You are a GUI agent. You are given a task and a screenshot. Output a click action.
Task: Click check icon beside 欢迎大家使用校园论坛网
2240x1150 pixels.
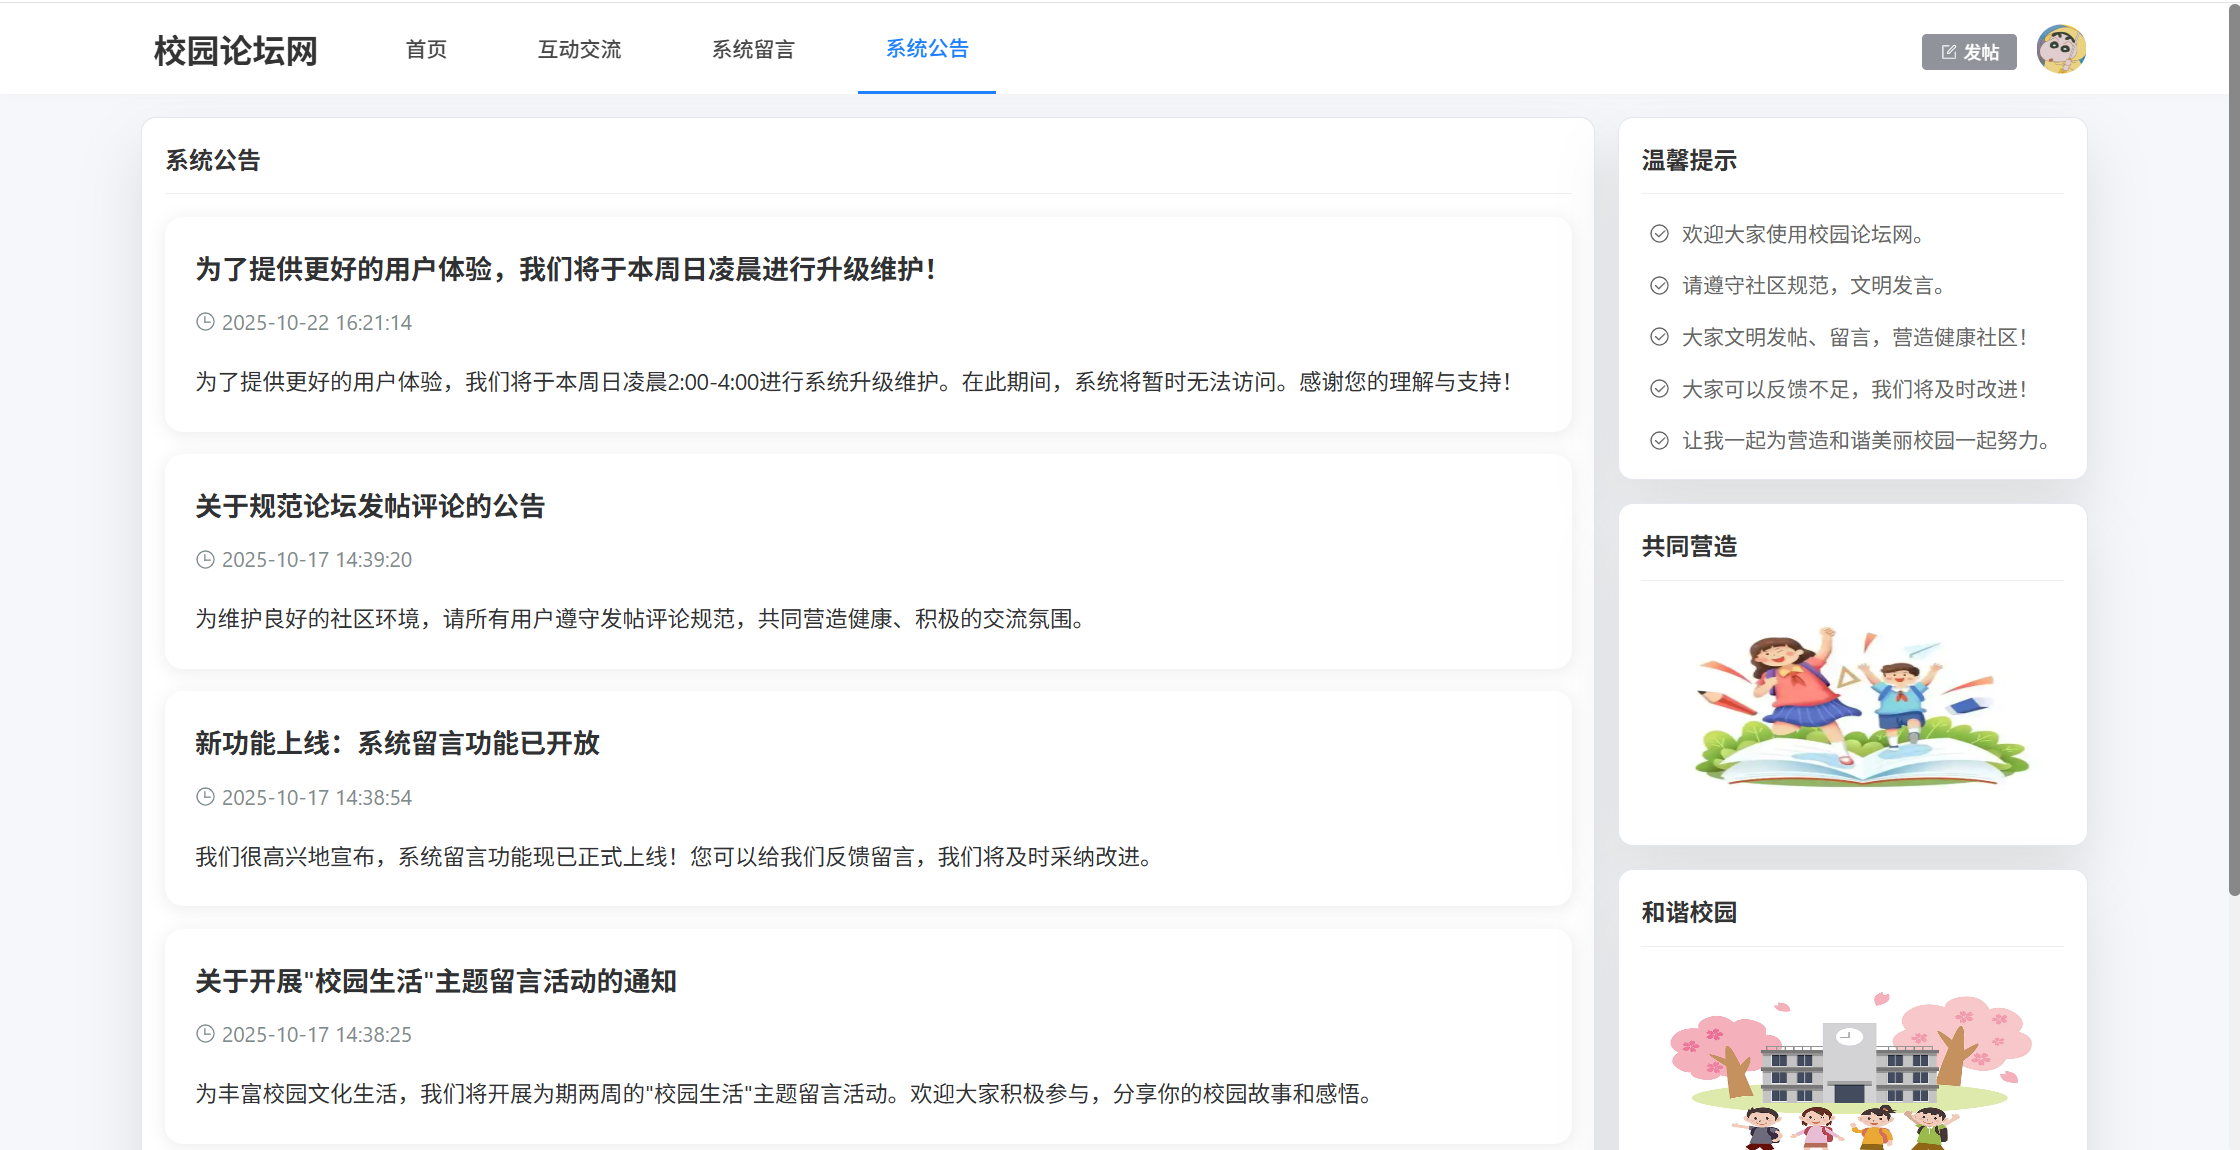coord(1659,234)
